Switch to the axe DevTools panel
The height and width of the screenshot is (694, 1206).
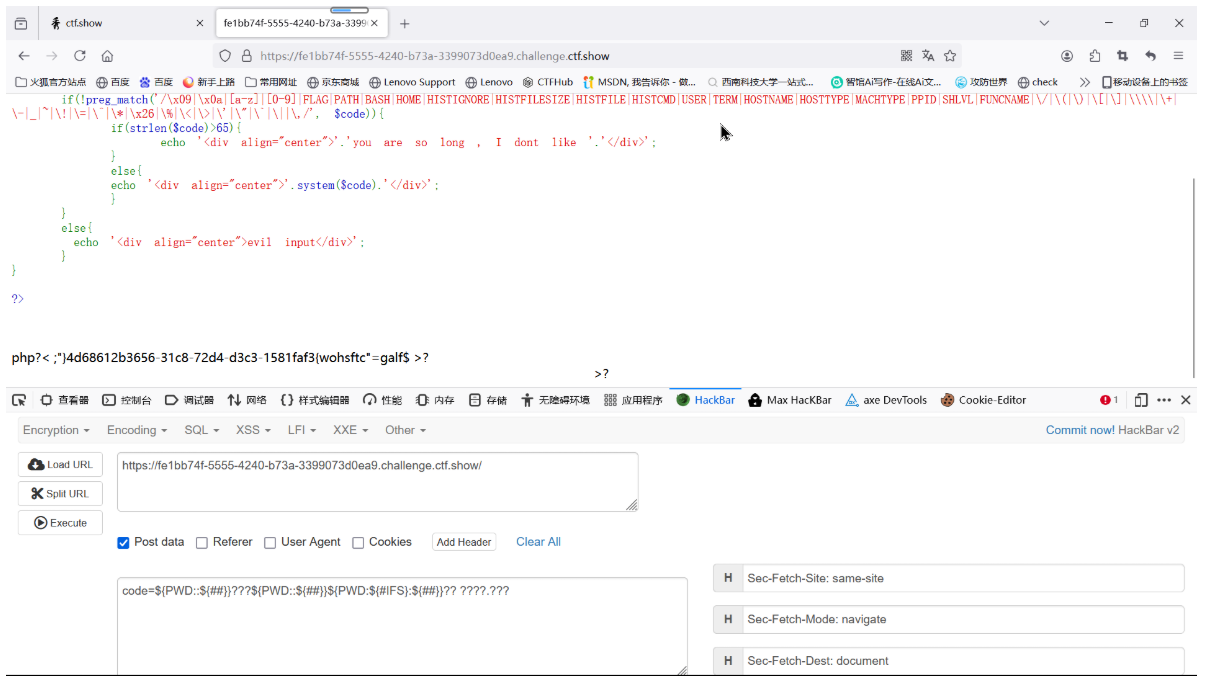coord(886,400)
